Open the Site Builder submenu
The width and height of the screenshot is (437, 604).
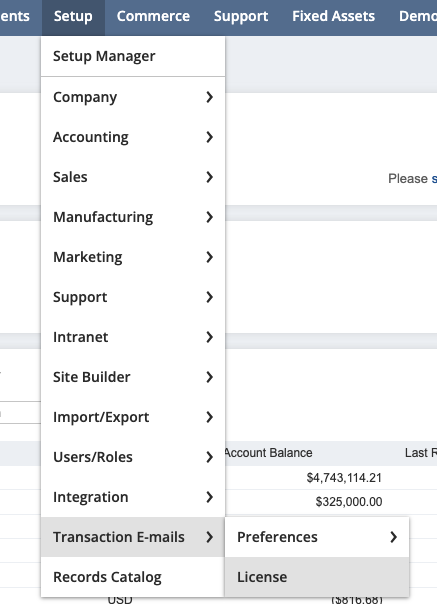[x=133, y=377]
